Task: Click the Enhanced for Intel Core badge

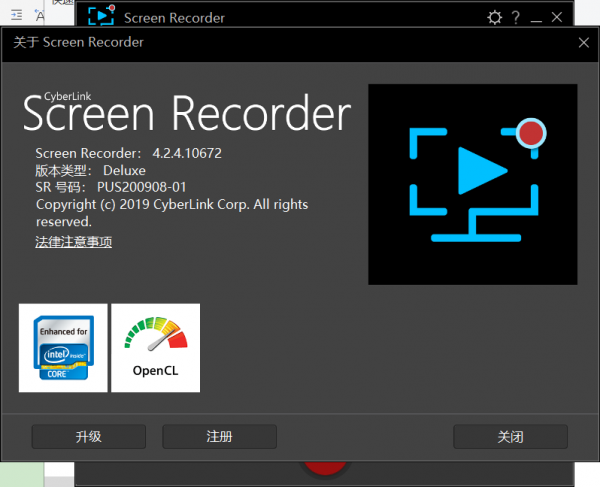Action: 63,348
